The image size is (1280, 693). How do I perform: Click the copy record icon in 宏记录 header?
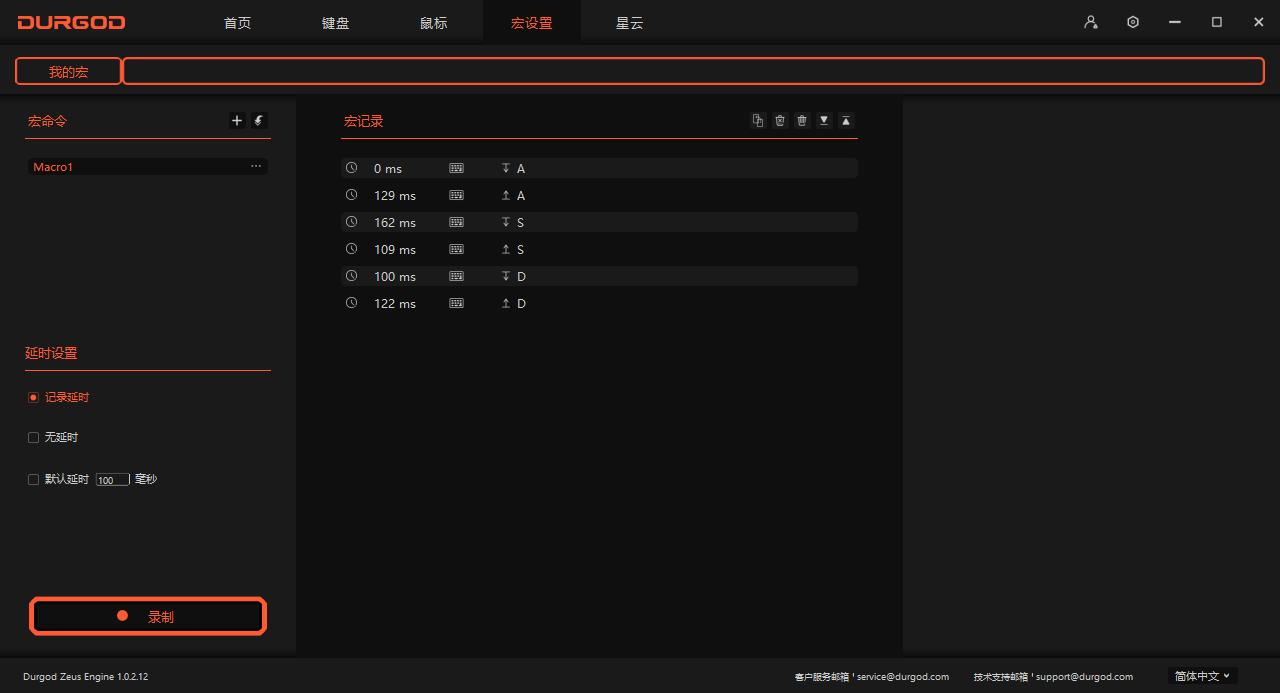758,121
